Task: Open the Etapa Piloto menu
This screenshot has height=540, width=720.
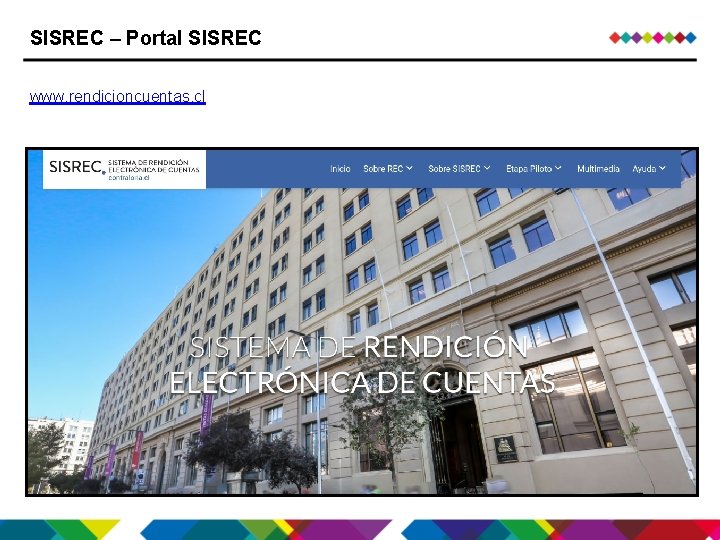Action: (x=529, y=169)
